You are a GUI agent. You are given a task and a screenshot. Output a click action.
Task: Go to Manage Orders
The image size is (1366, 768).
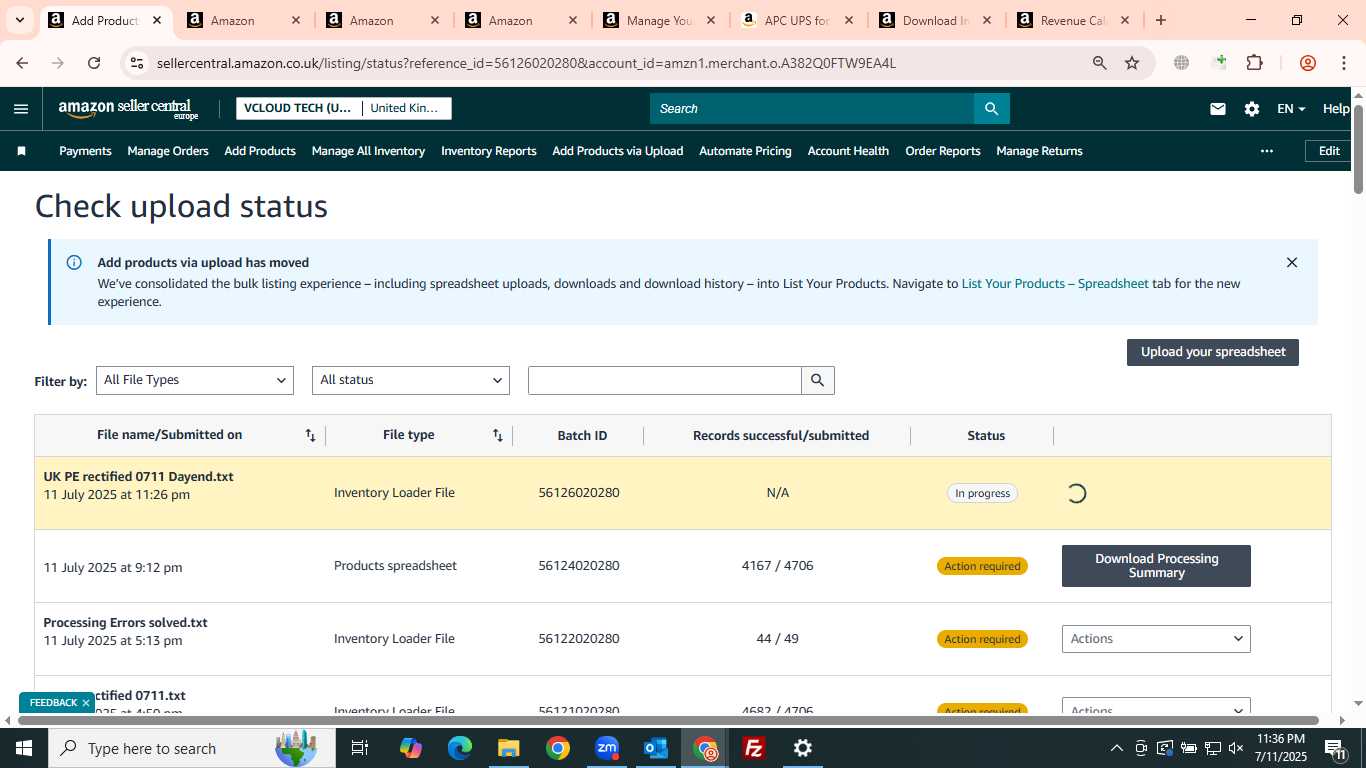(x=168, y=151)
